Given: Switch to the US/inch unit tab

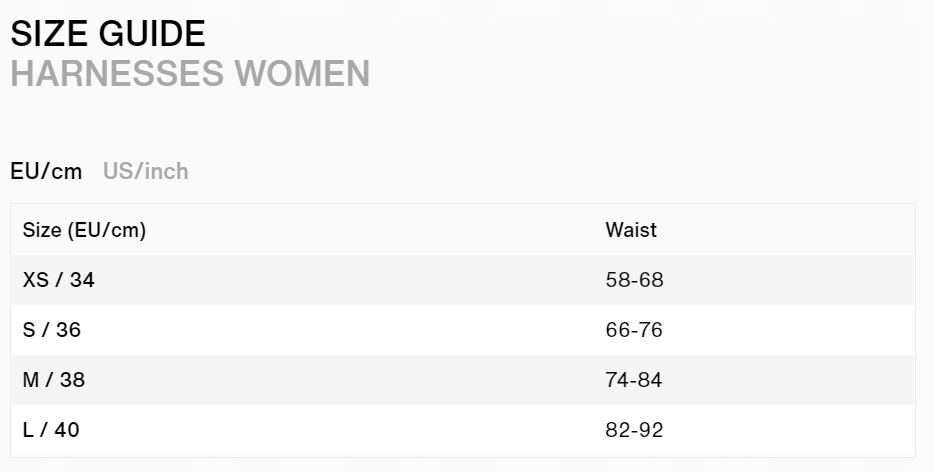Looking at the screenshot, I should tap(145, 171).
